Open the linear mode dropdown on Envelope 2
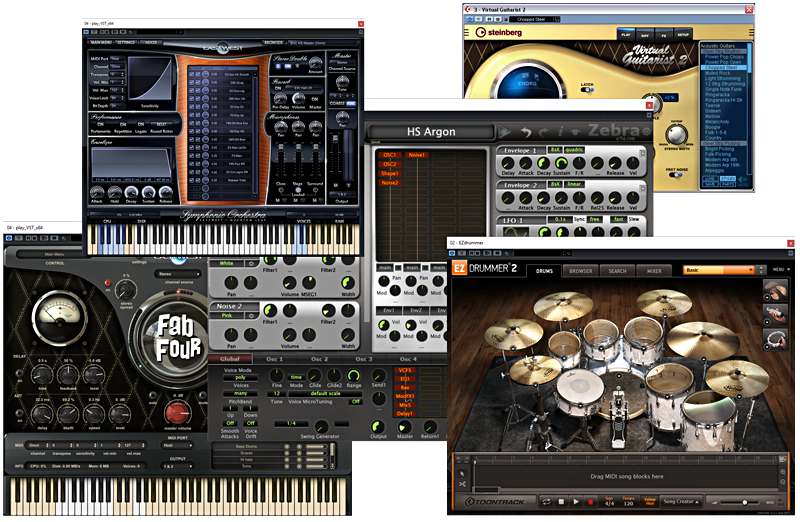 574,184
